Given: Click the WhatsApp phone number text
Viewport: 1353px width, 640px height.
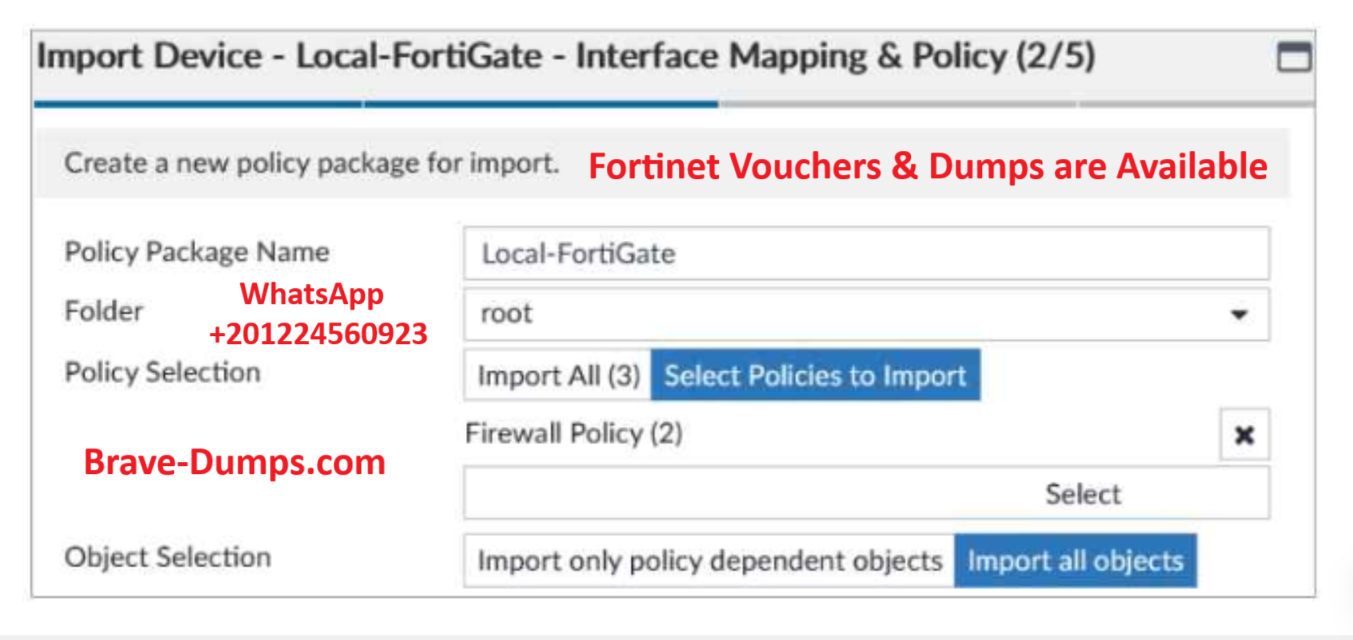Looking at the screenshot, I should pos(318,333).
